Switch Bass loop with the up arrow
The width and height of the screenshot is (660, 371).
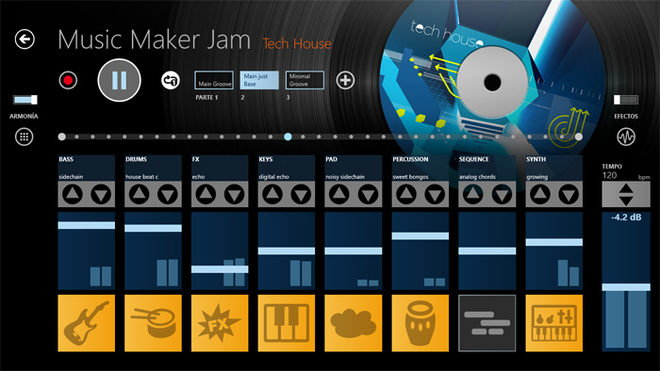click(x=72, y=194)
